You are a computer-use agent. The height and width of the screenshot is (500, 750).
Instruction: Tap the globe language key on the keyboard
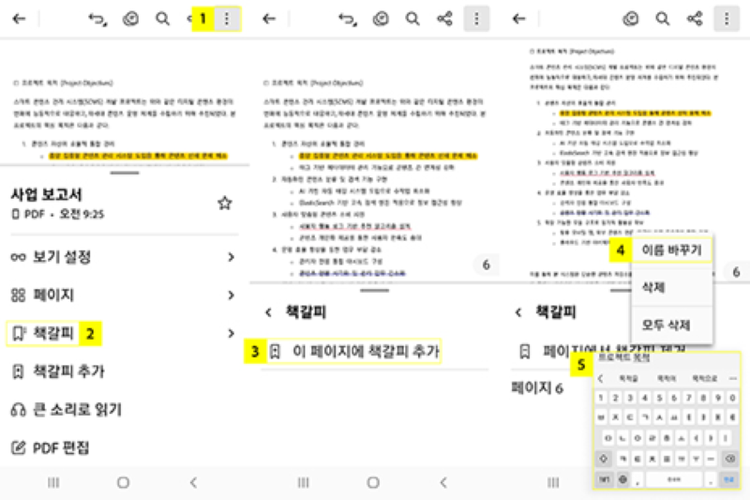[x=623, y=479]
